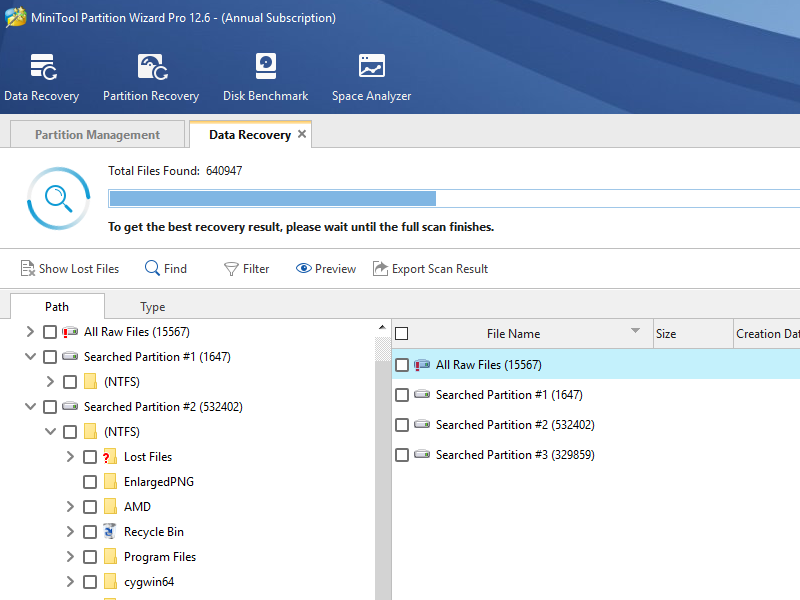Open the Data Recovery tool icon
Screen dimensions: 800x600
[x=41, y=67]
